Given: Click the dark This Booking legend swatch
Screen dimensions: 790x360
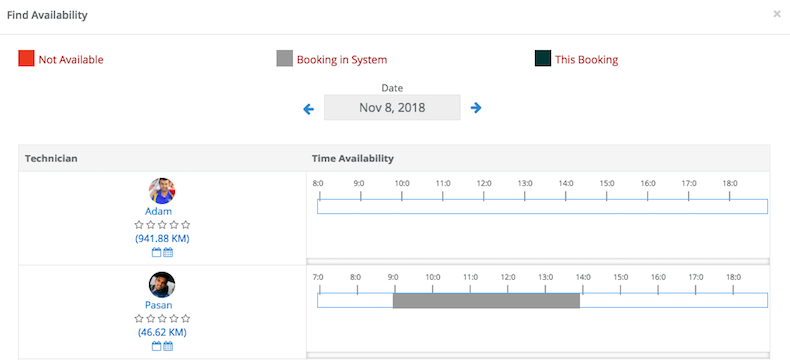Looking at the screenshot, I should (543, 58).
